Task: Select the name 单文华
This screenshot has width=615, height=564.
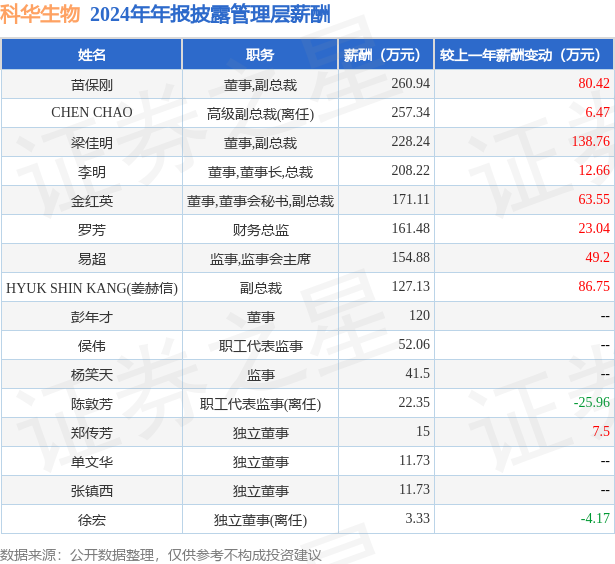Action: coord(92,462)
